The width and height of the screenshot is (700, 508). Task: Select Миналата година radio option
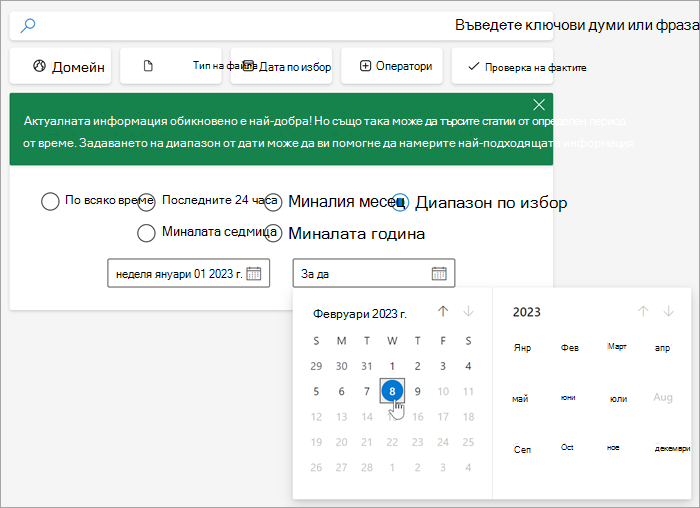(x=273, y=233)
